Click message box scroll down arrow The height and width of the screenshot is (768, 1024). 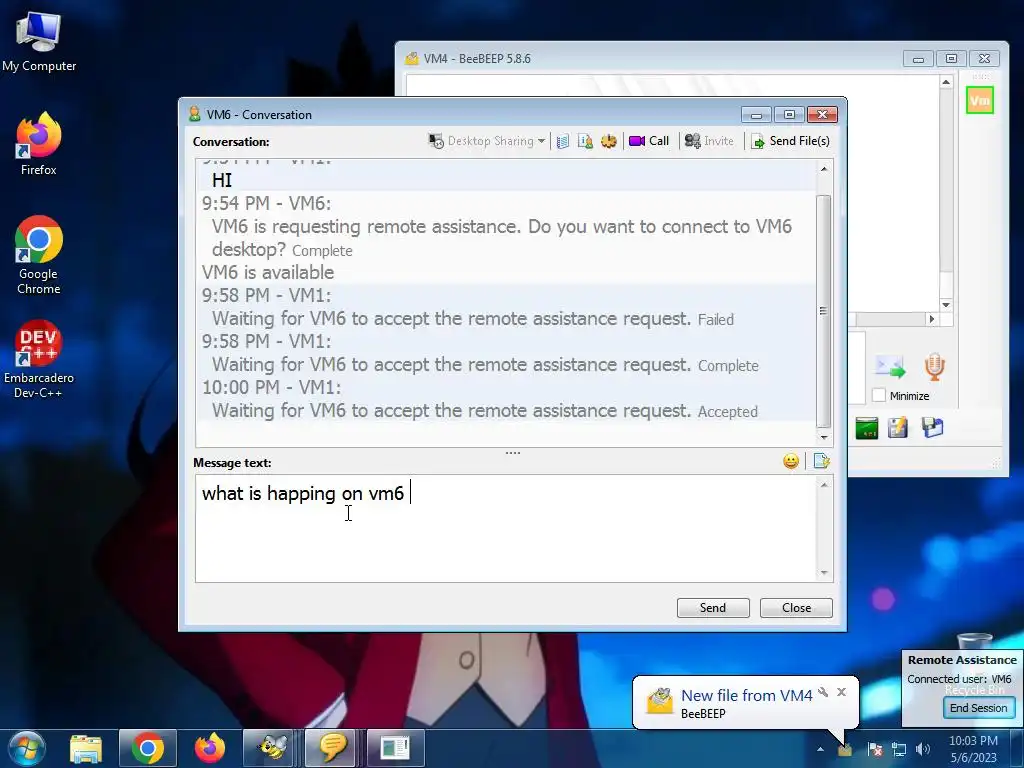[824, 573]
